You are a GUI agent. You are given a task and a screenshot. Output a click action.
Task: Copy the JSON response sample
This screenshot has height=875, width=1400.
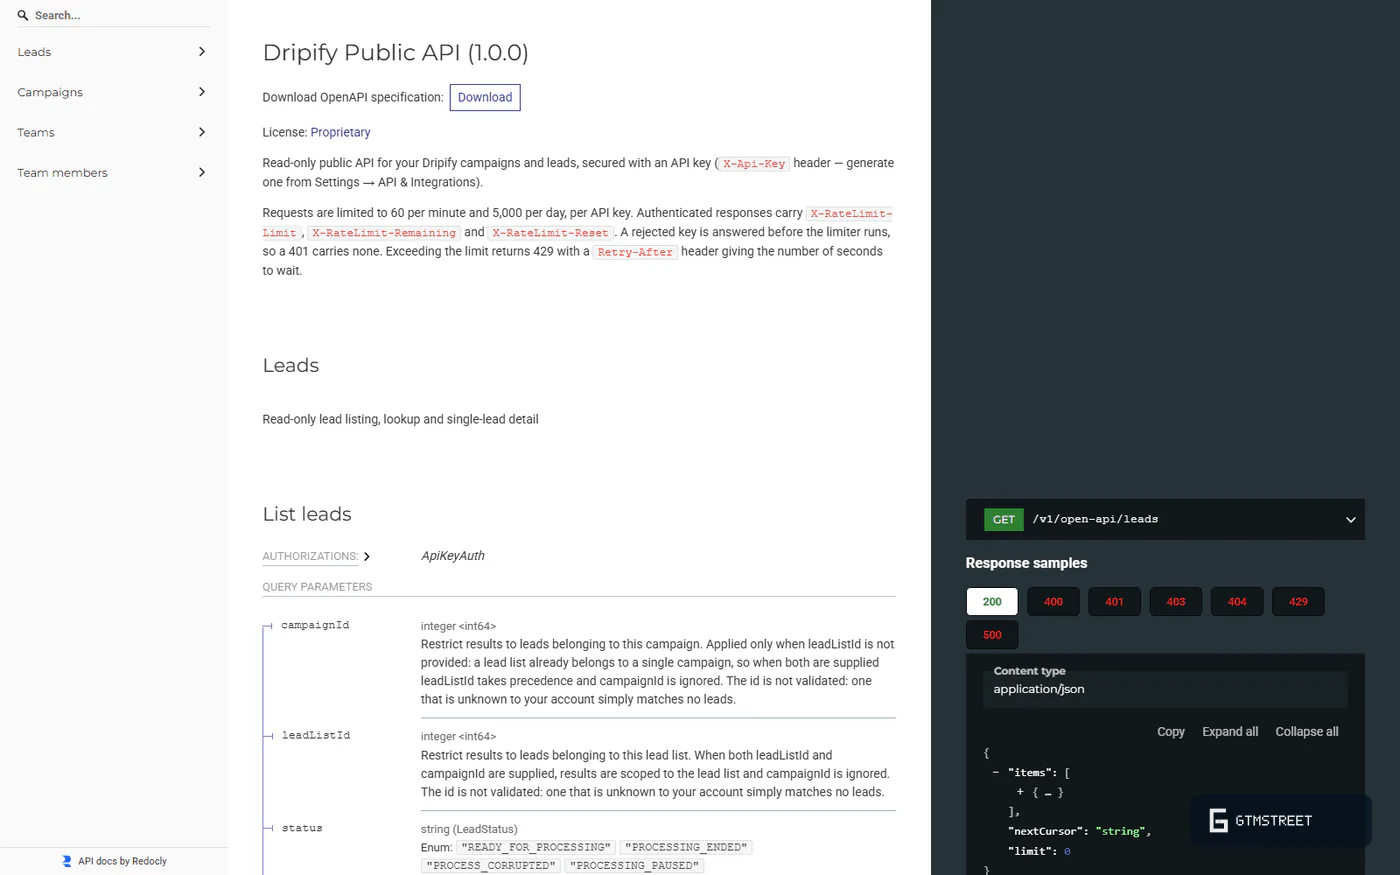(x=1171, y=732)
